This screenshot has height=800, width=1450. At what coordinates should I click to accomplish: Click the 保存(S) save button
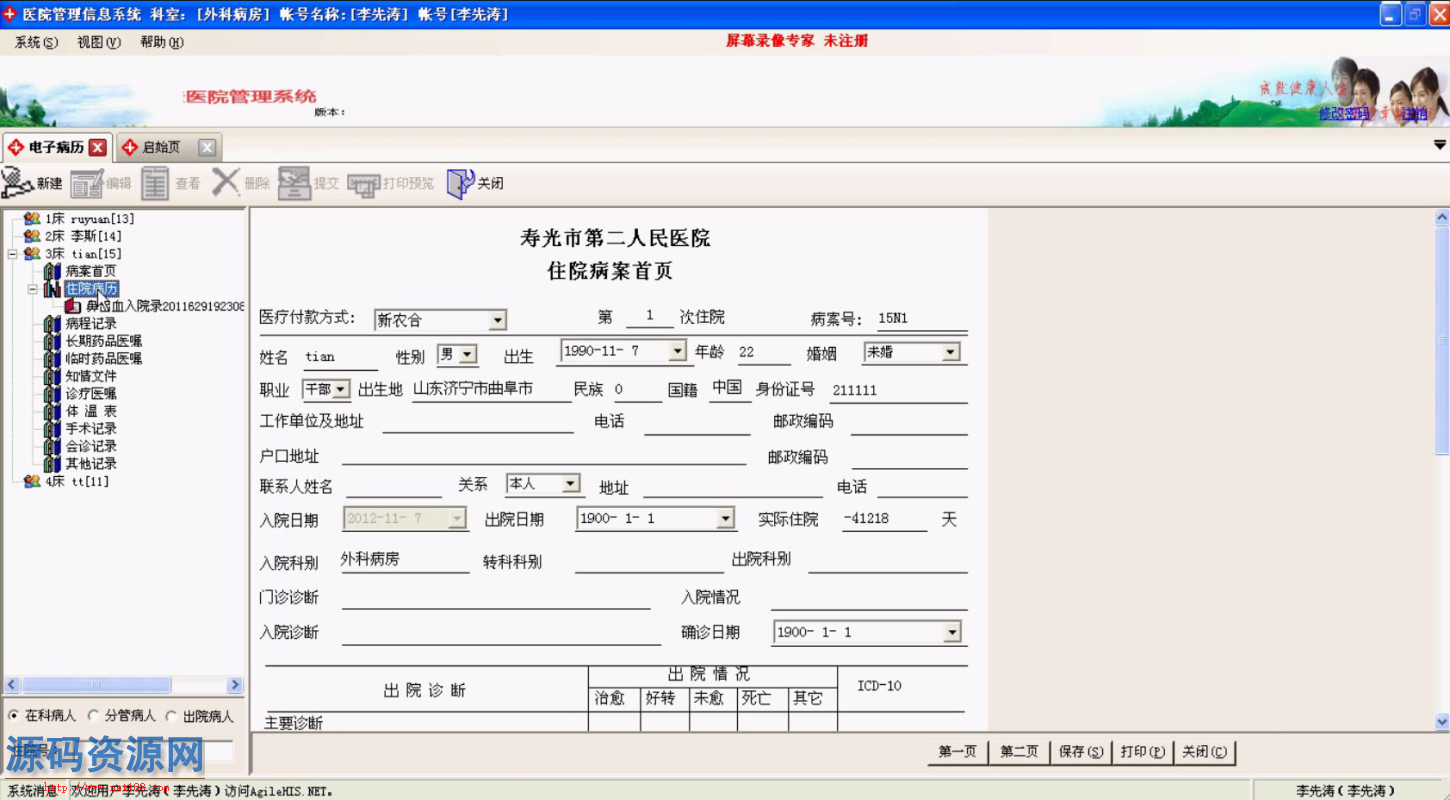pyautogui.click(x=1081, y=752)
